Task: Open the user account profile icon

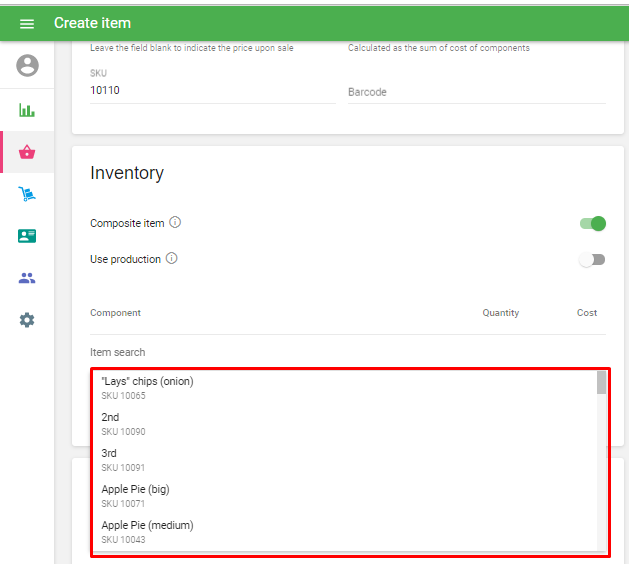Action: coord(27,66)
